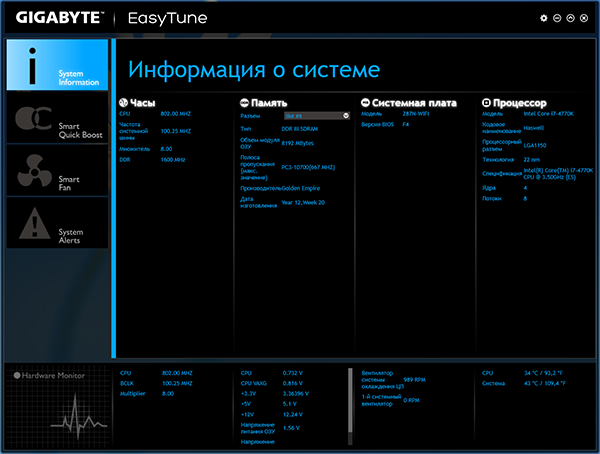This screenshot has height=454, width=600.
Task: Click the memory icon beside Память
Action: (x=244, y=103)
